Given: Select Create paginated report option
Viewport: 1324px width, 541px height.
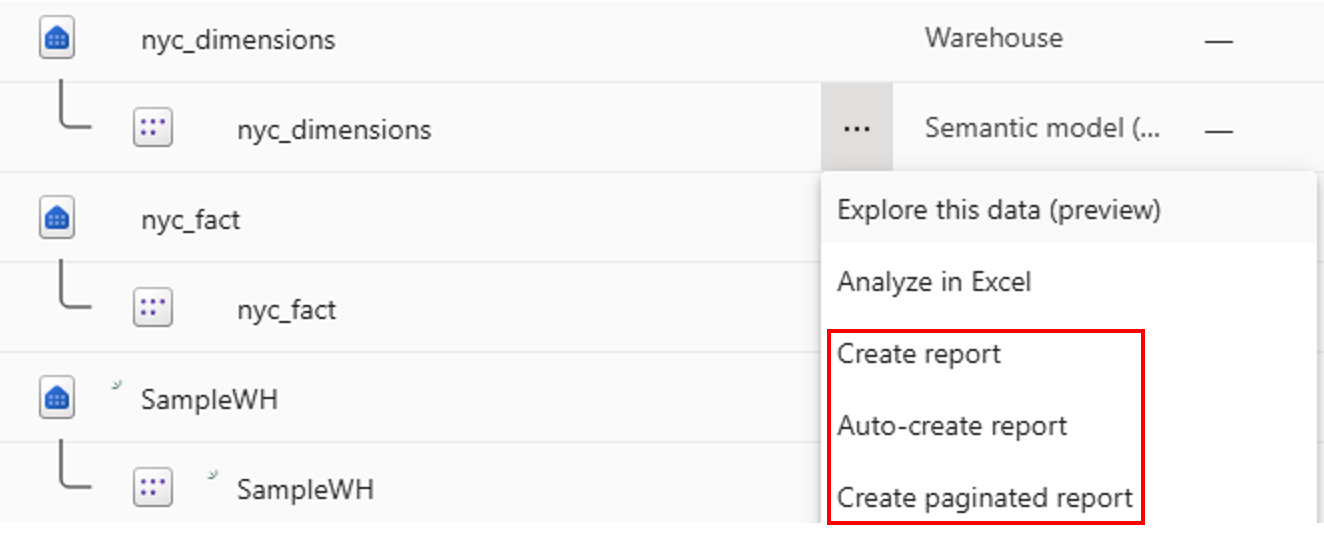Looking at the screenshot, I should 984,498.
